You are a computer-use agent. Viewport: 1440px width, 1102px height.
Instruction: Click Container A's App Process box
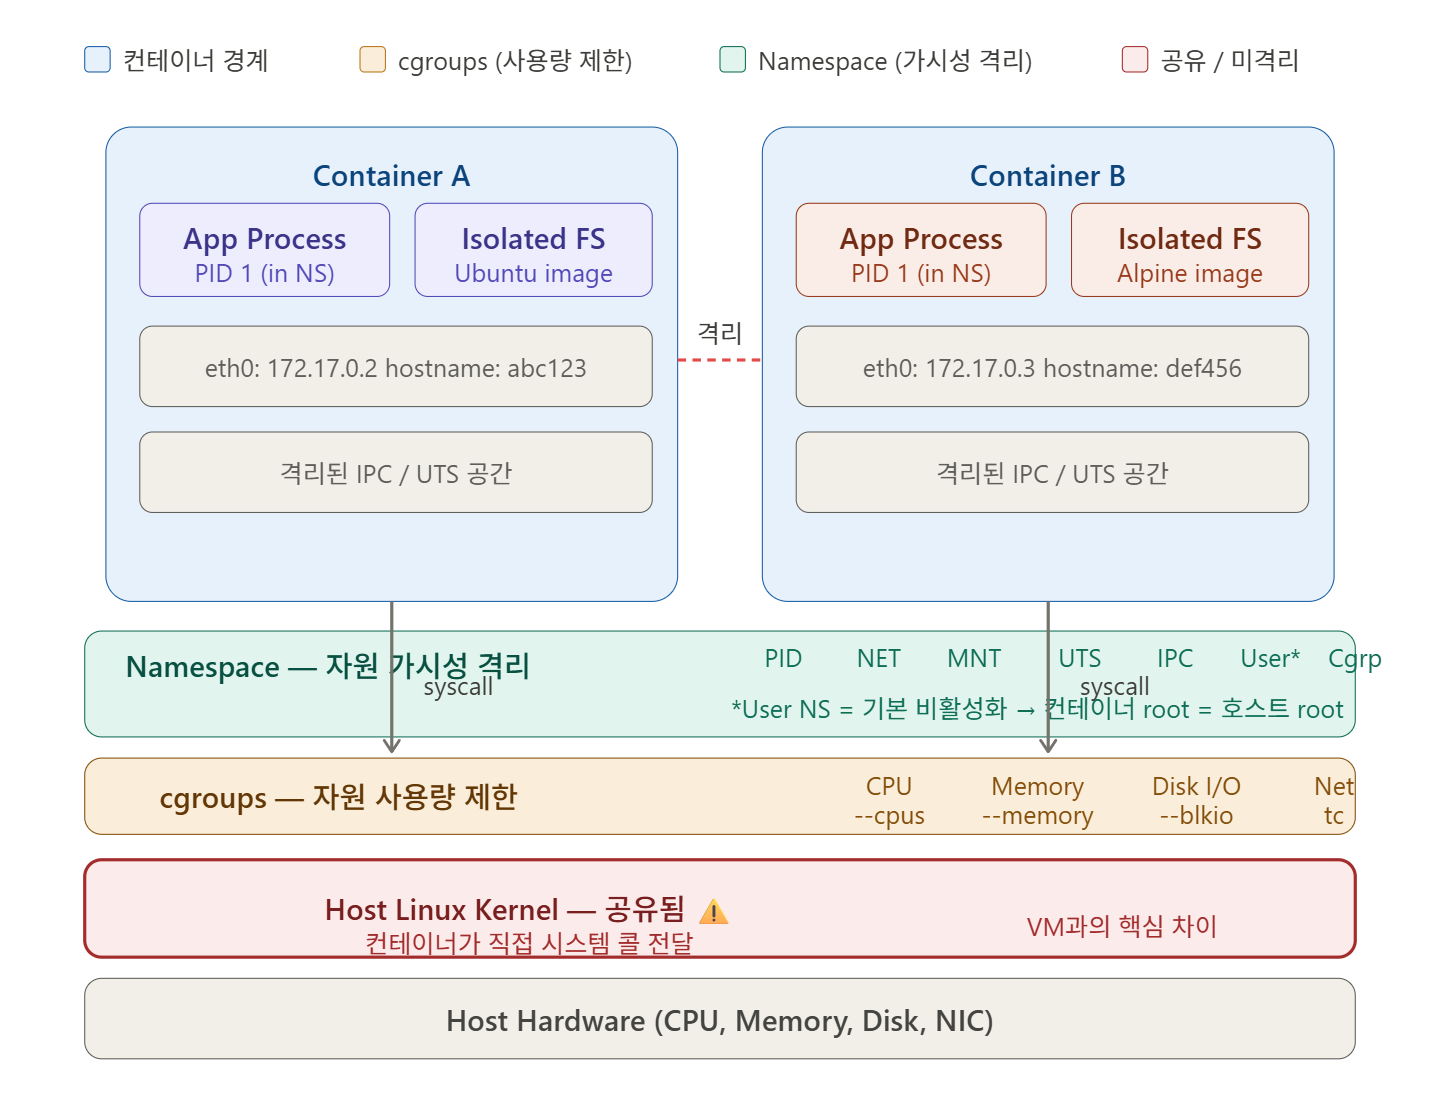(x=264, y=250)
